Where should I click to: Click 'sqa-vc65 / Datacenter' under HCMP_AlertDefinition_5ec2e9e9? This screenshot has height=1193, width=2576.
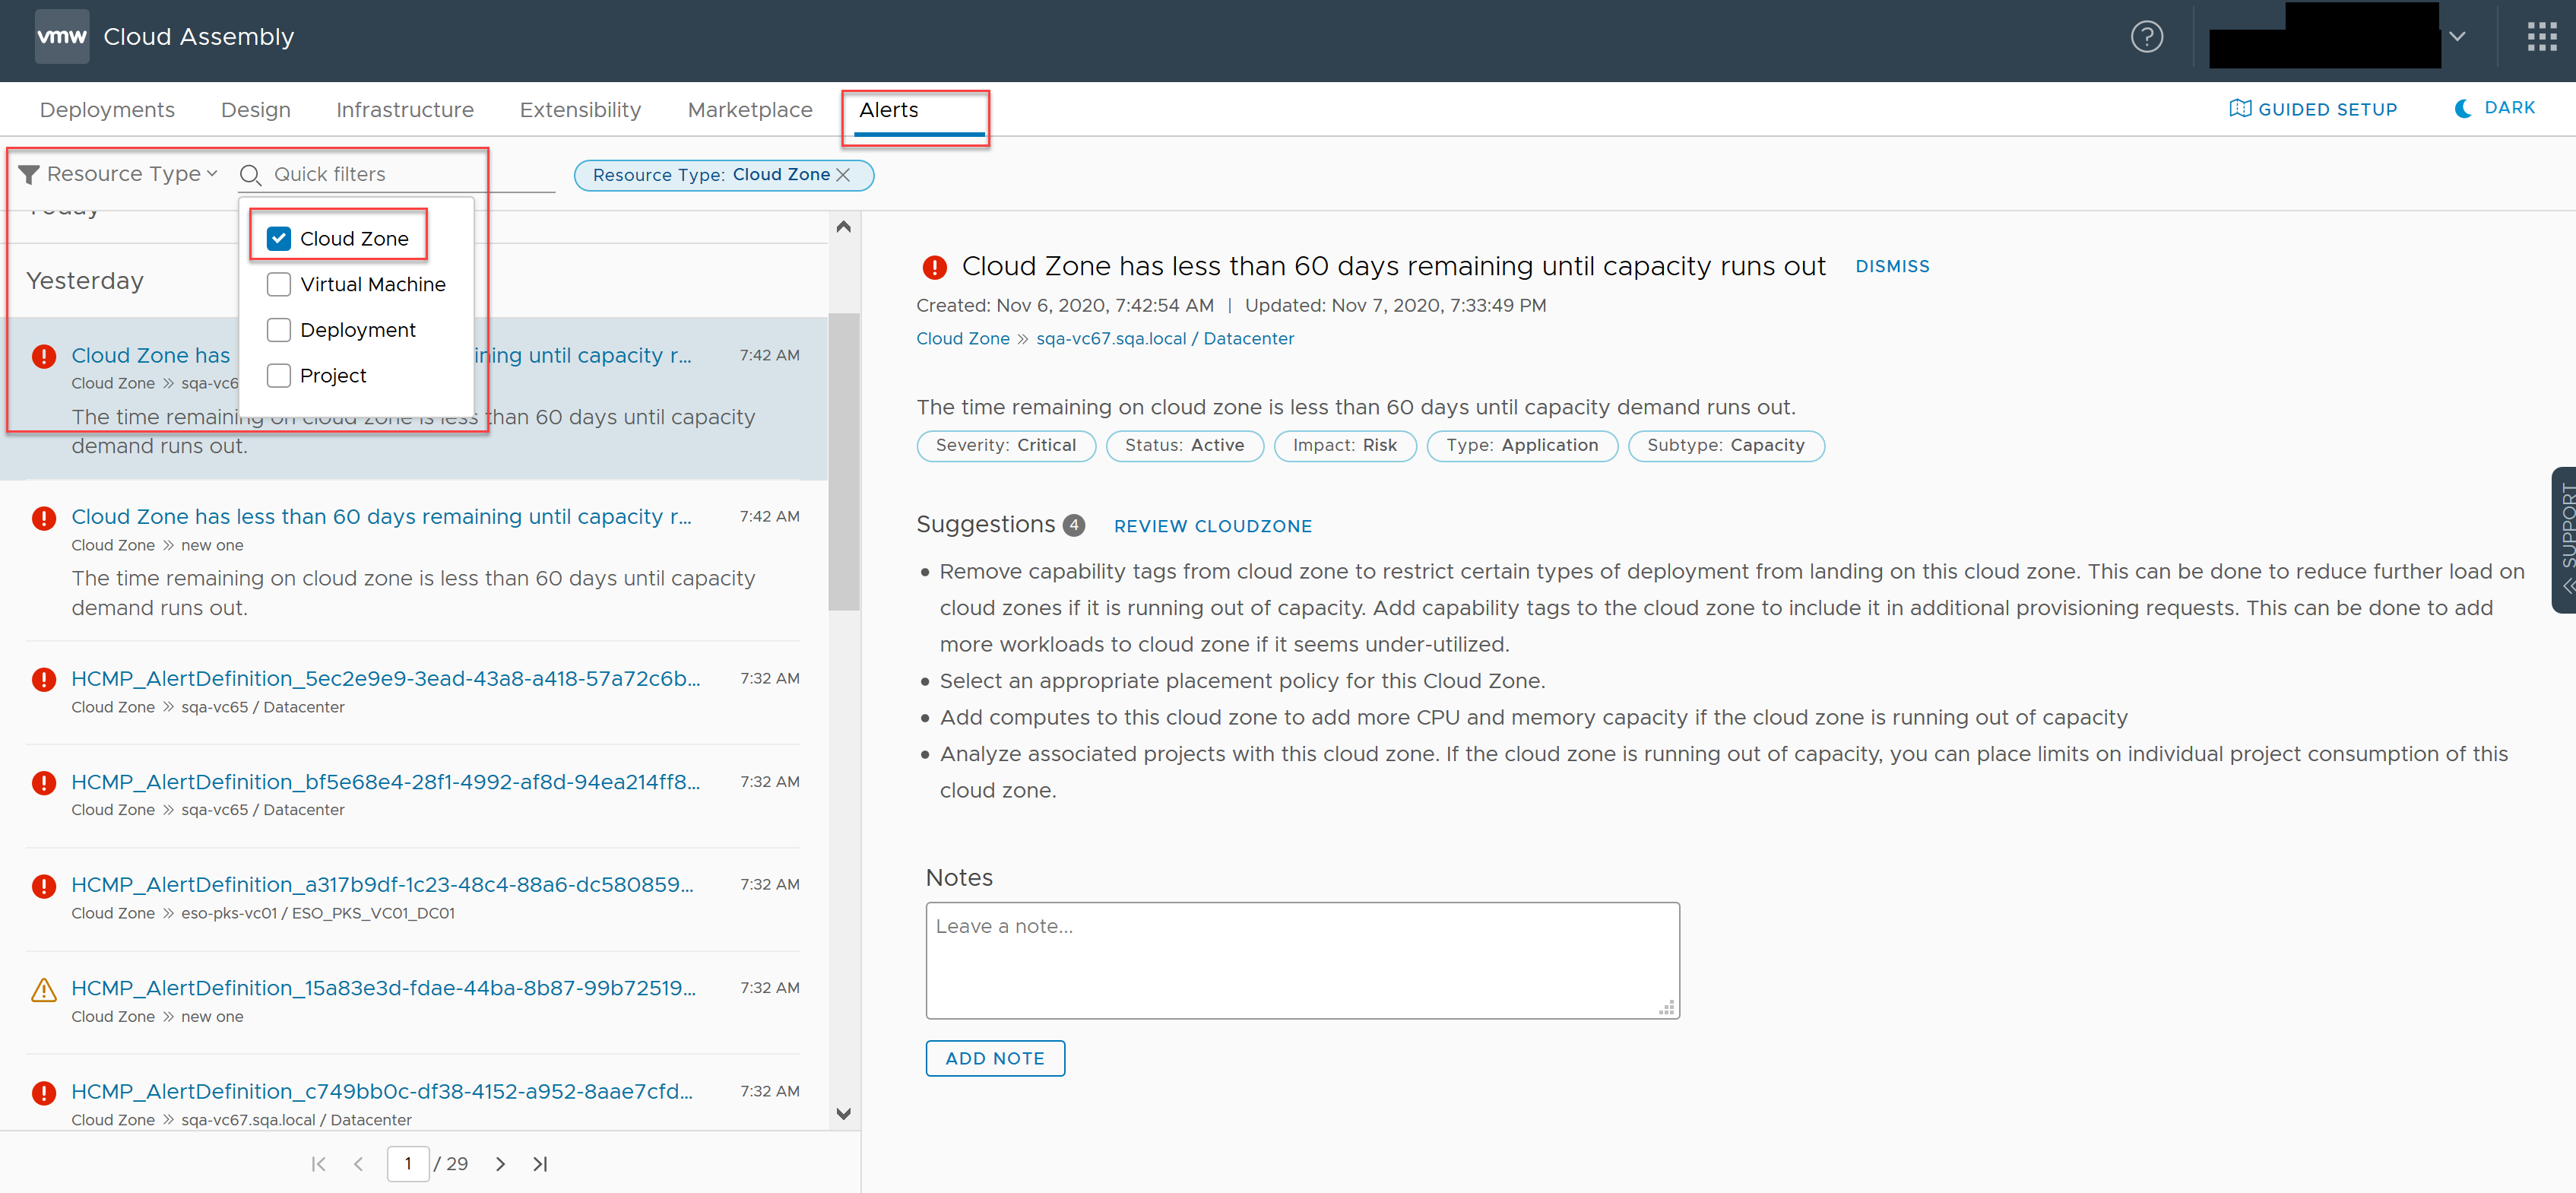(262, 707)
